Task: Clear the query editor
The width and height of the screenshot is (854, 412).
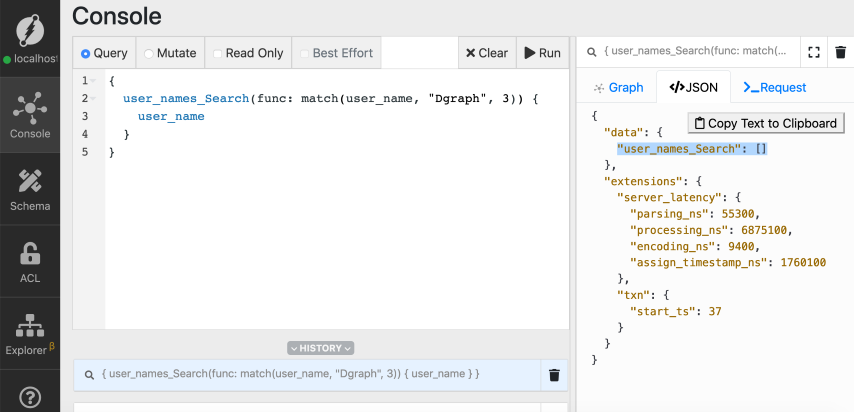Action: click(486, 53)
